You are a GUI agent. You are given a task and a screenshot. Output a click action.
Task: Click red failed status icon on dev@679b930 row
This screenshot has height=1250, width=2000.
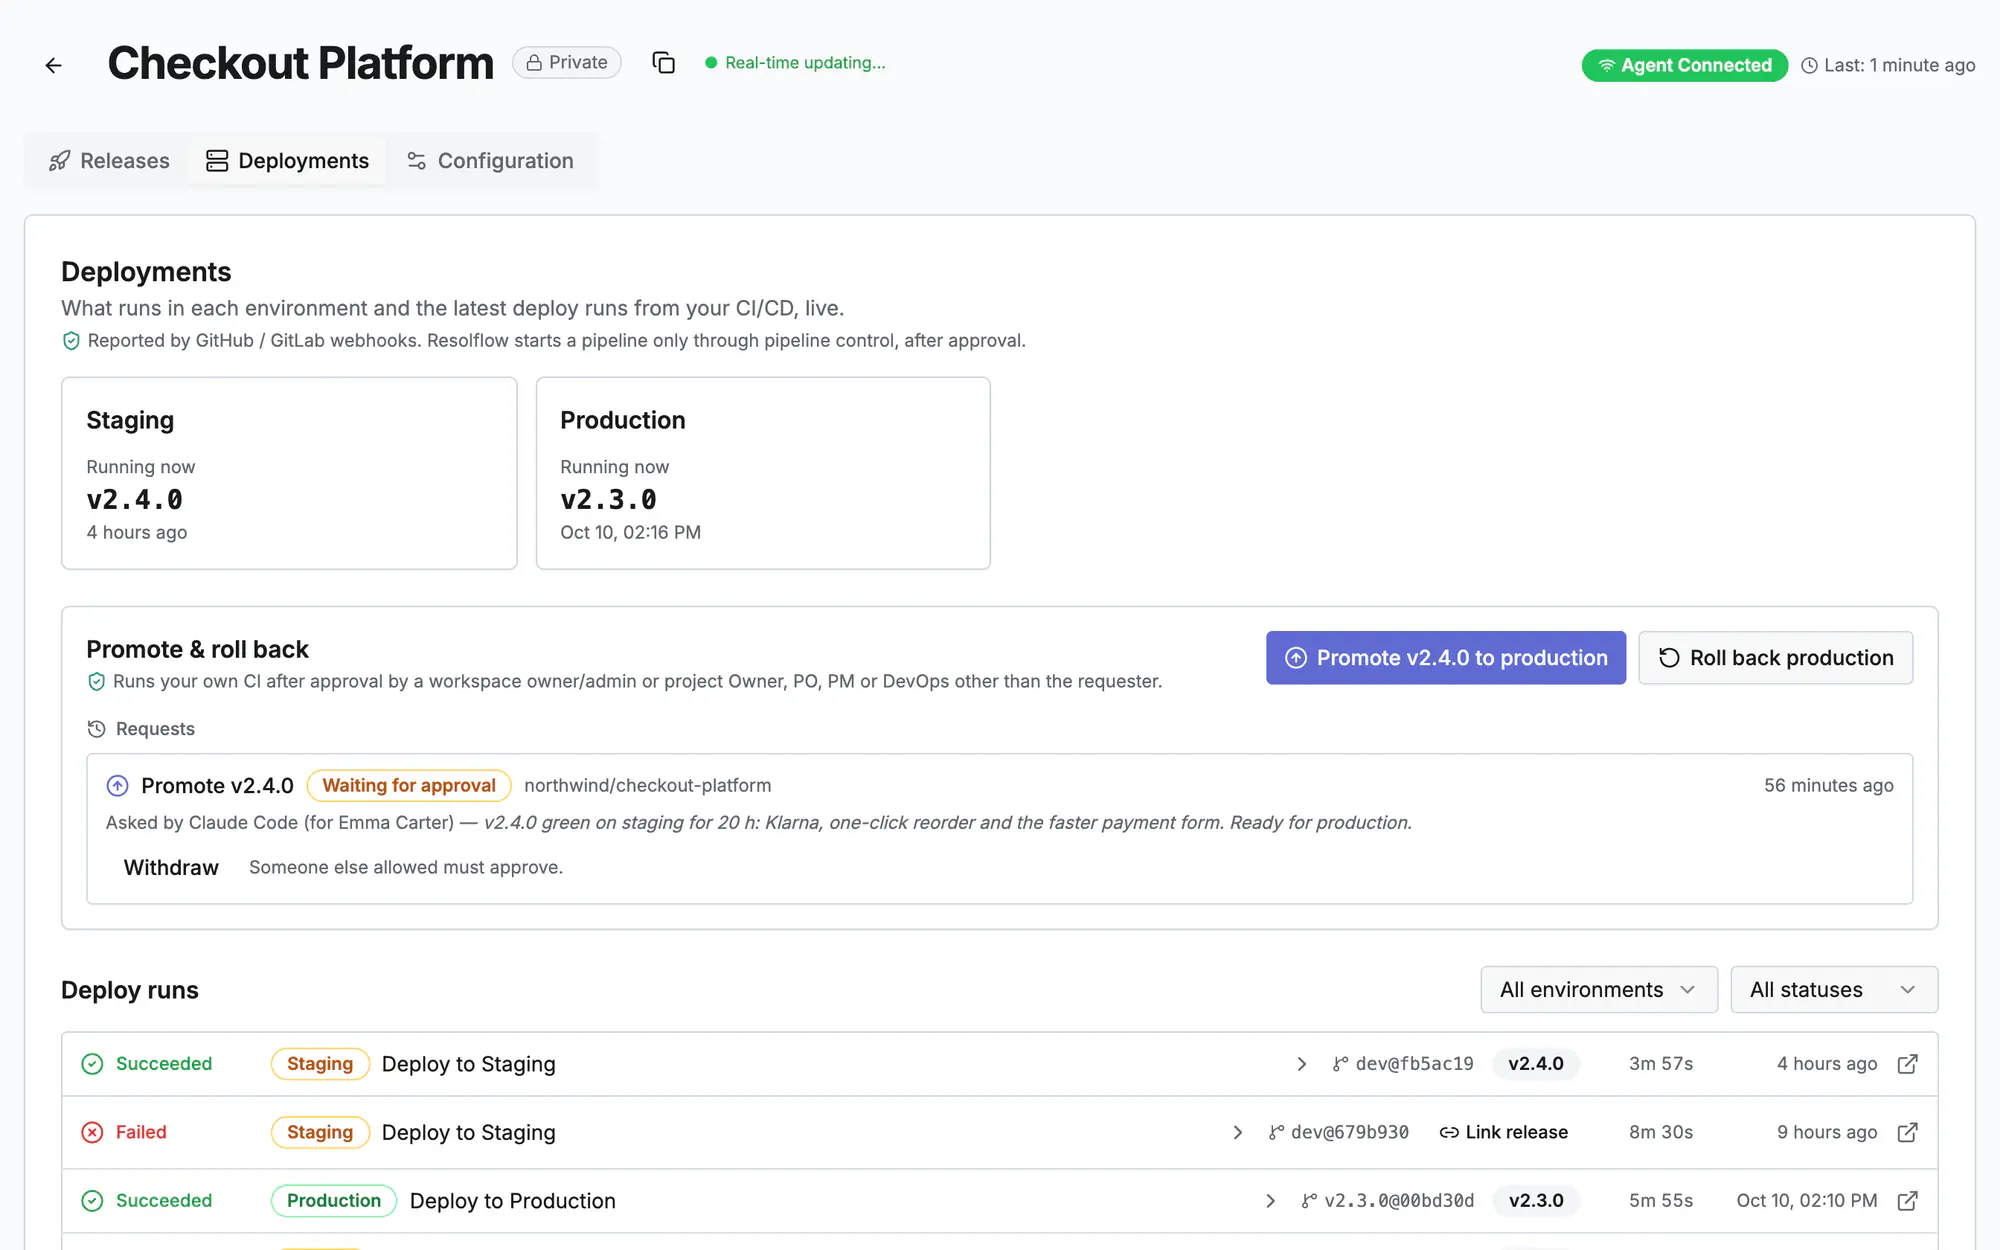92,1132
